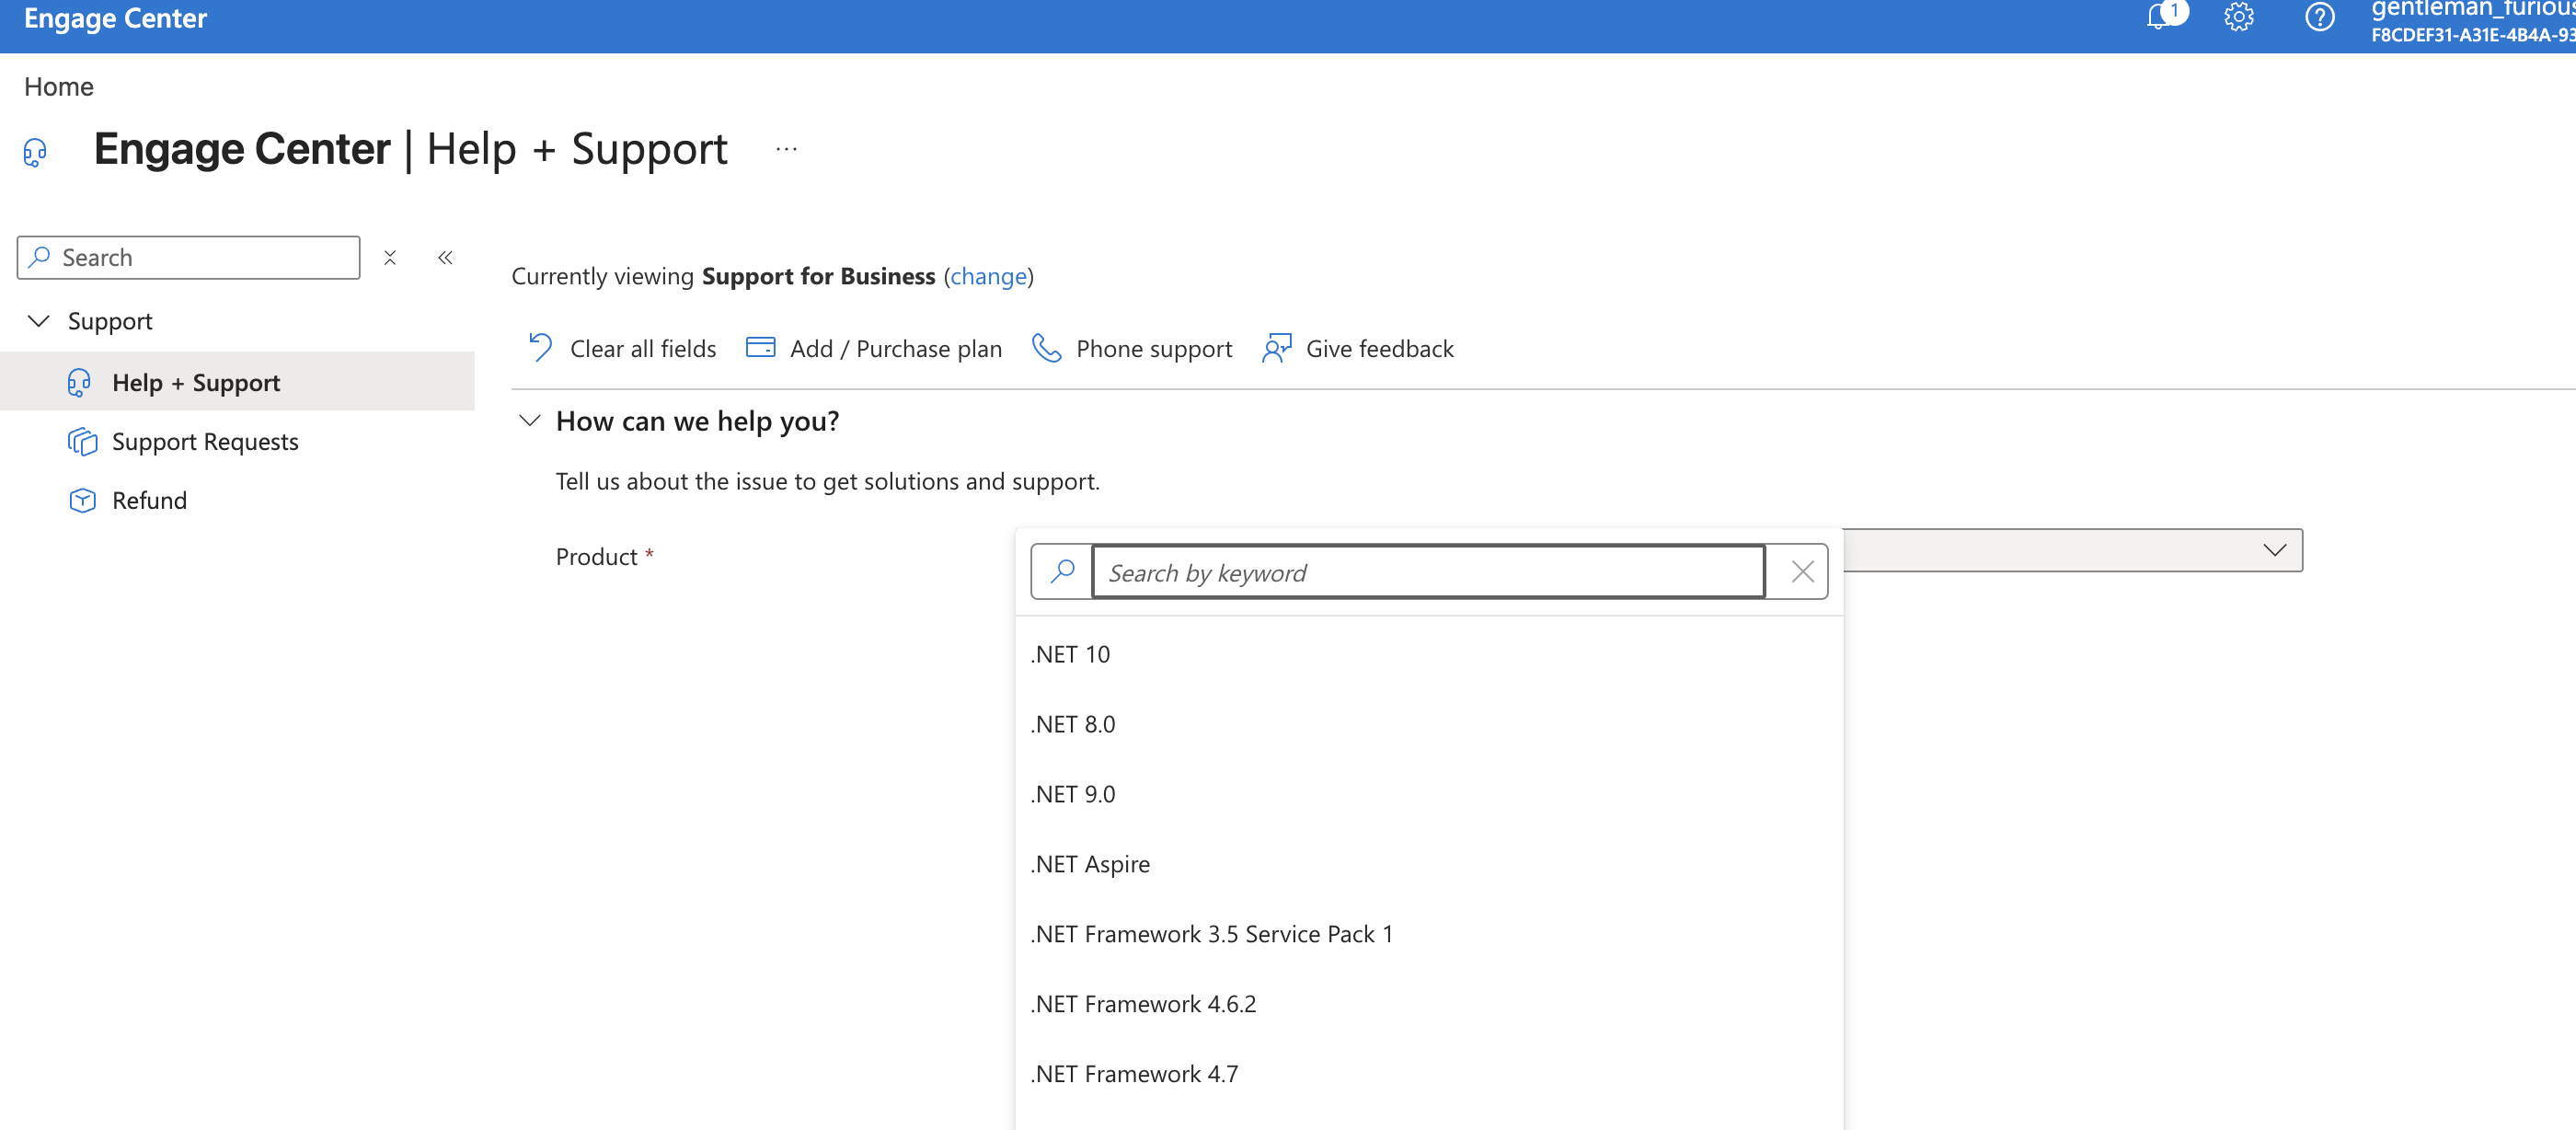Go to the Home breadcrumb

coord(59,87)
